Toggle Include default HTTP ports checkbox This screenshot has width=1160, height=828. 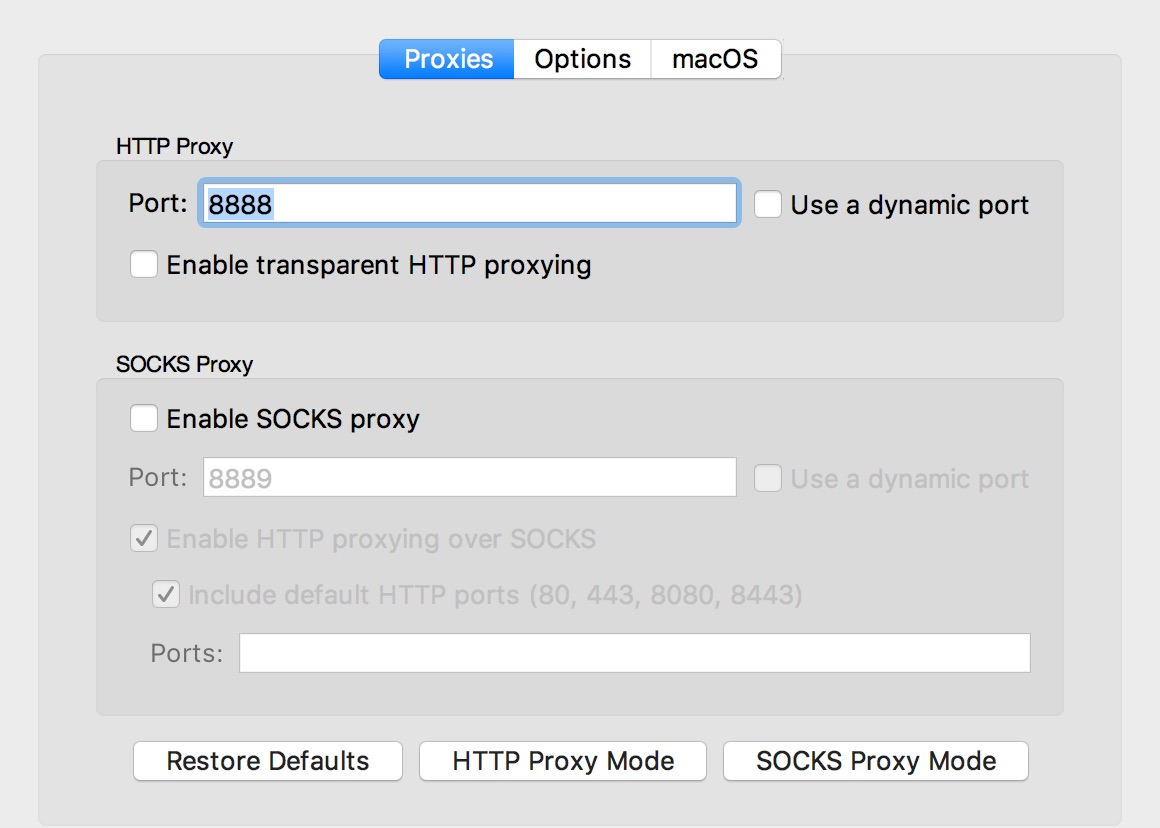(x=166, y=594)
